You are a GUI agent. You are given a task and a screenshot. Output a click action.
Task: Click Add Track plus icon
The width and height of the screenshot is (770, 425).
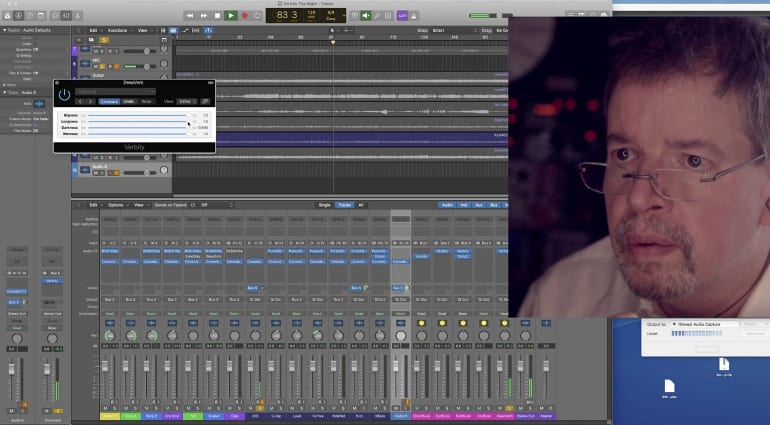click(78, 40)
